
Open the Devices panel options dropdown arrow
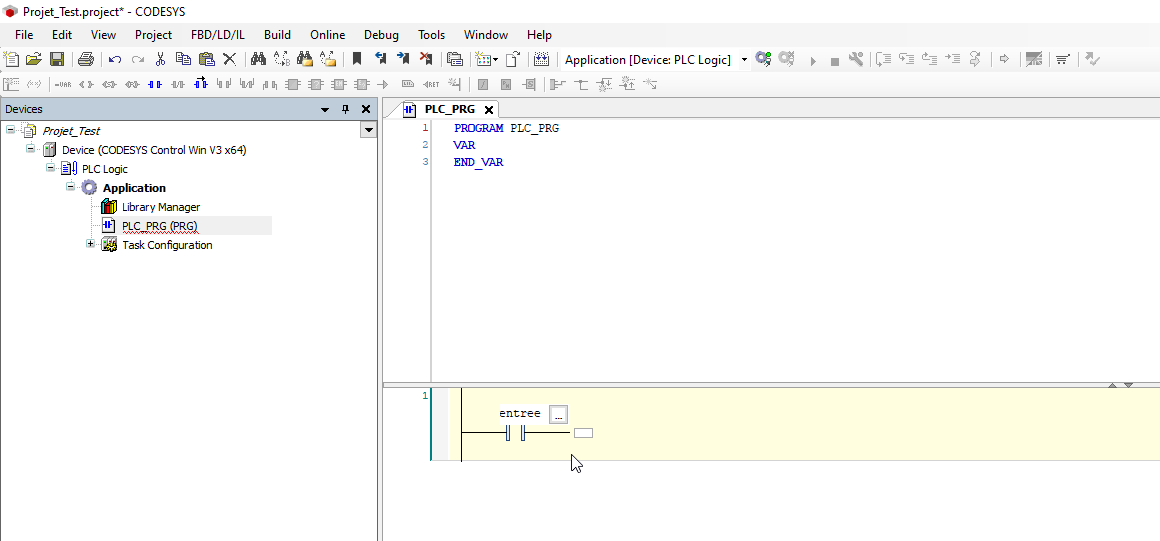click(x=325, y=109)
